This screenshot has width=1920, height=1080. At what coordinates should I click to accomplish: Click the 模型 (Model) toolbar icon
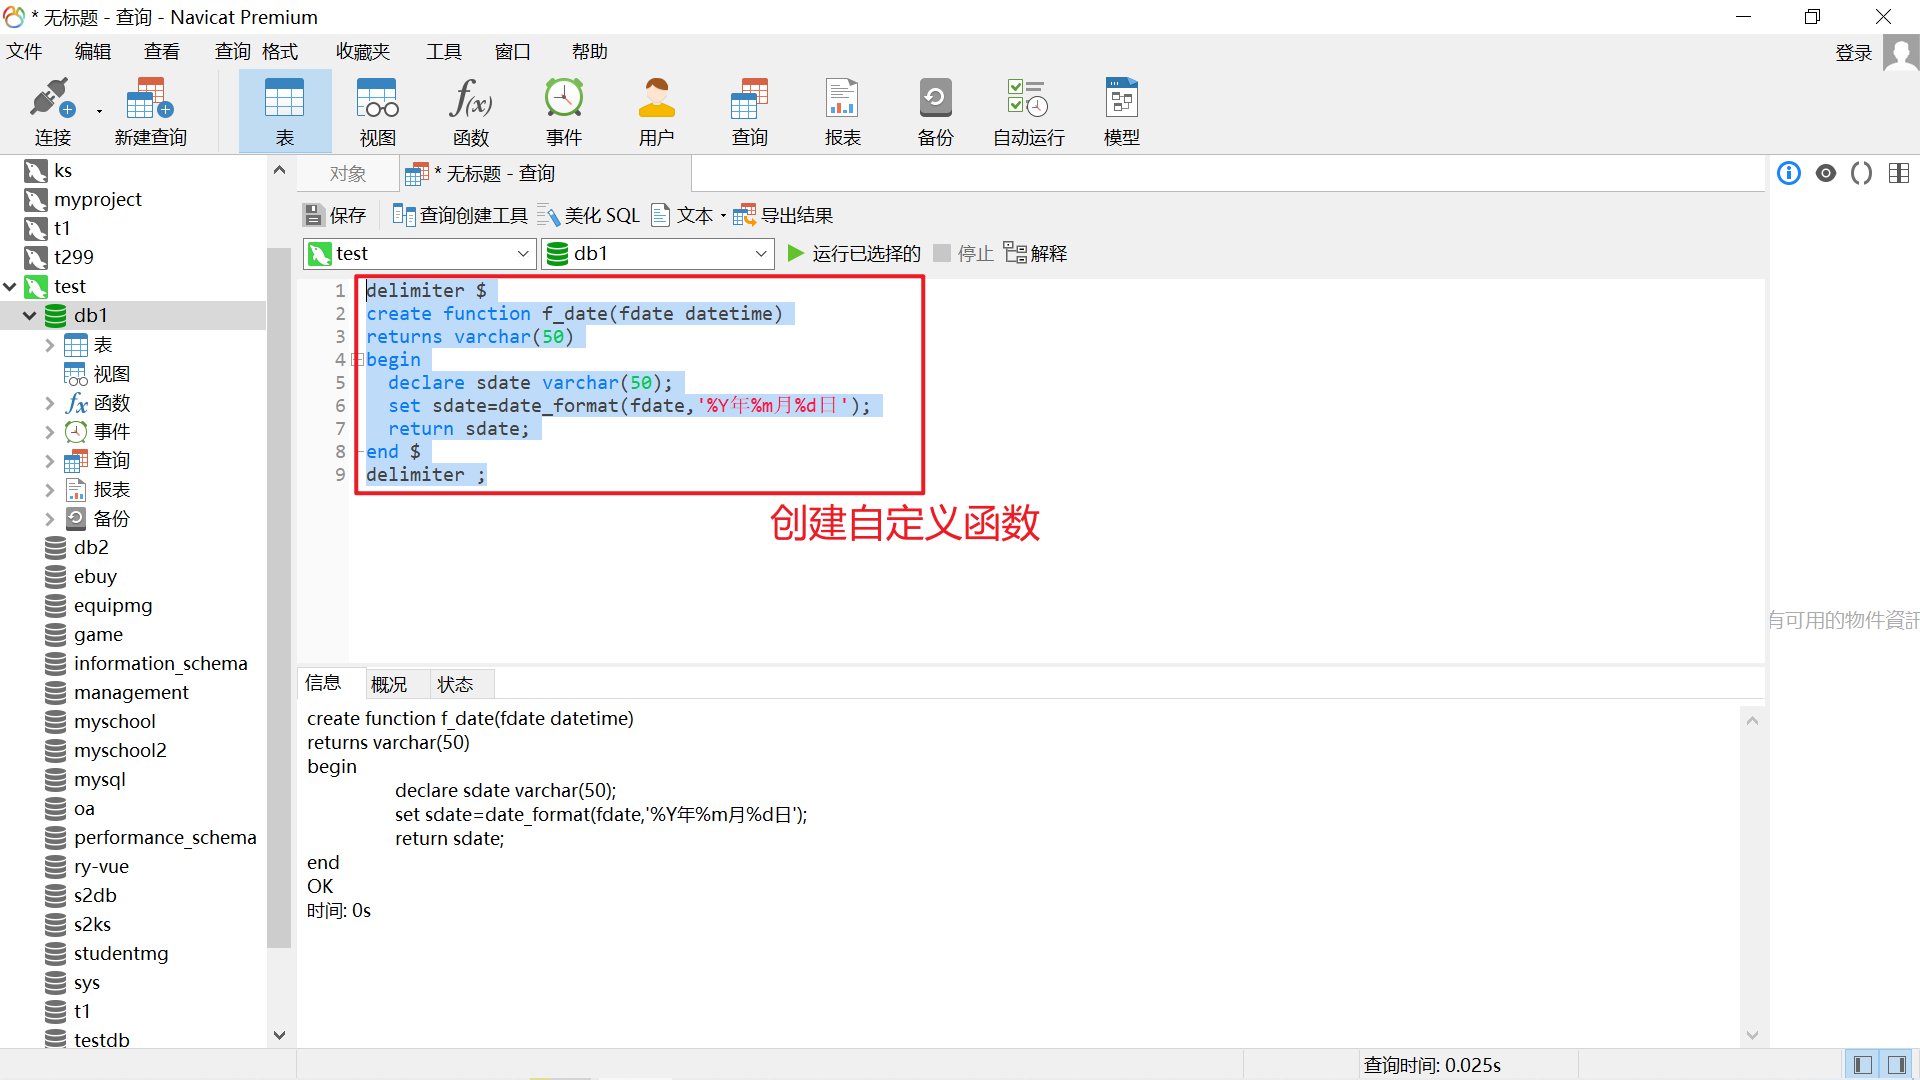click(x=1121, y=110)
